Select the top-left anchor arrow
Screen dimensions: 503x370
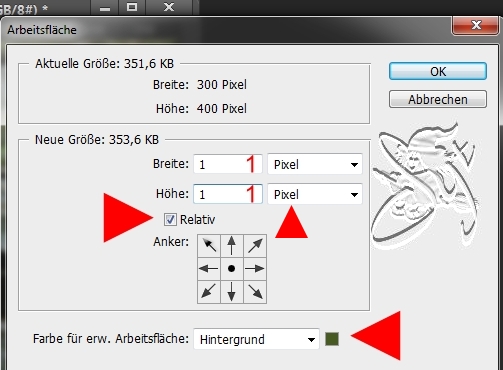(x=209, y=246)
